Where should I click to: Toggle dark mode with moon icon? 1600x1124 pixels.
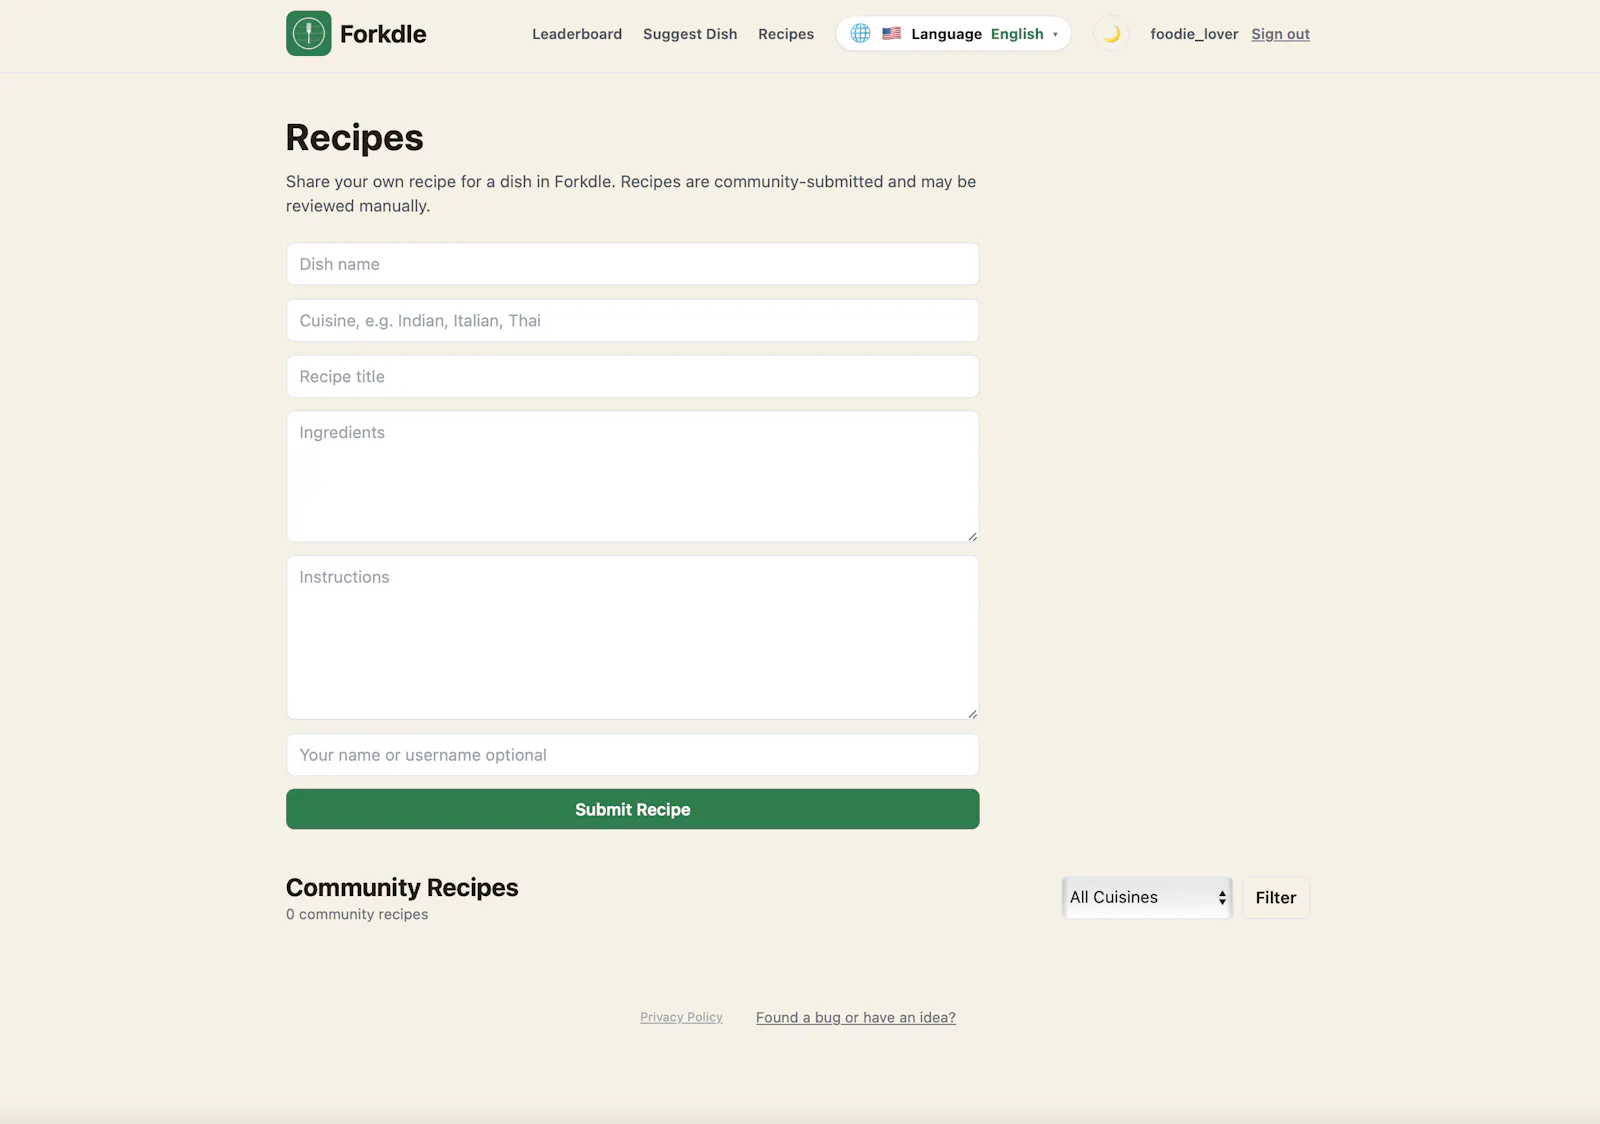(1111, 34)
